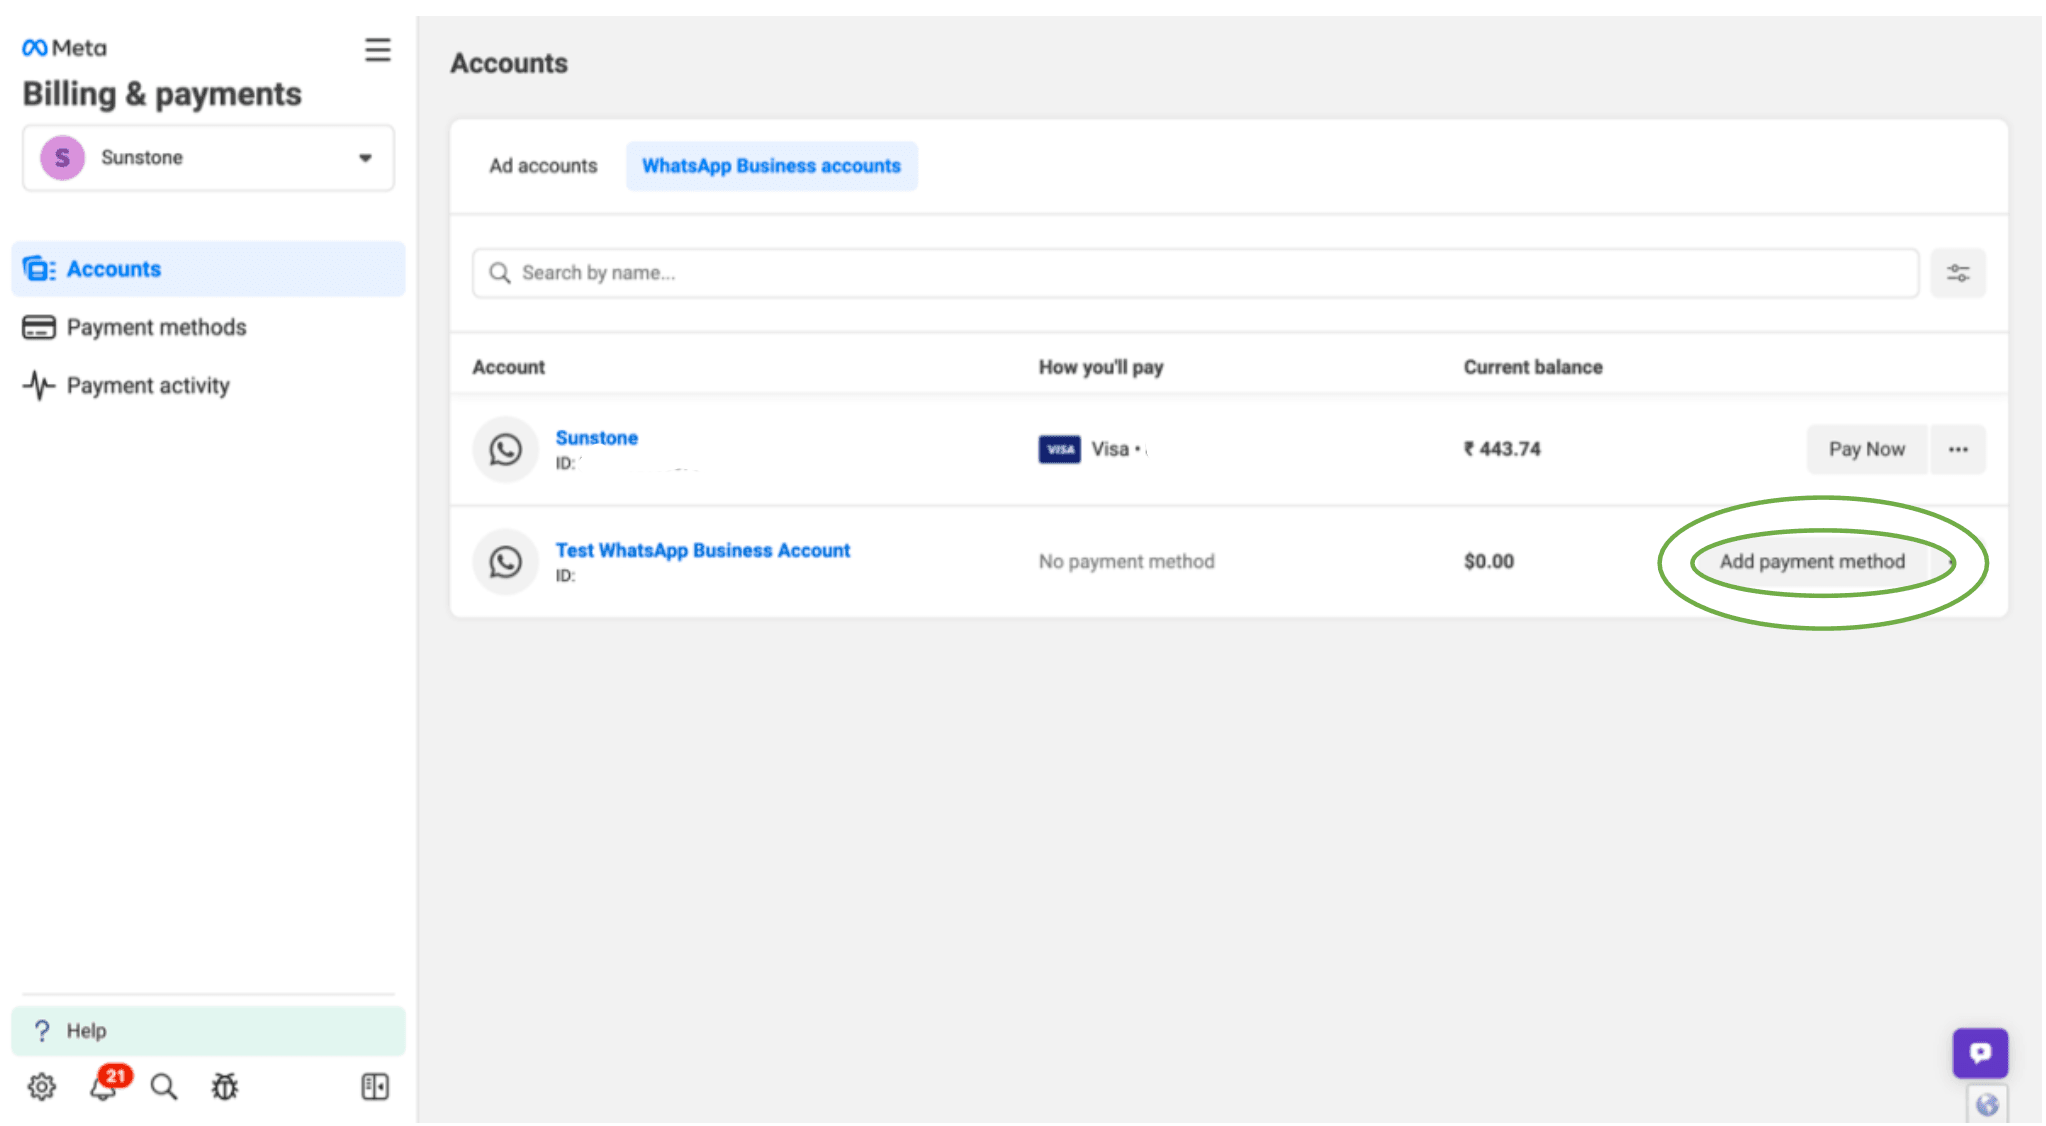
Task: Click the Account column header
Action: [508, 367]
